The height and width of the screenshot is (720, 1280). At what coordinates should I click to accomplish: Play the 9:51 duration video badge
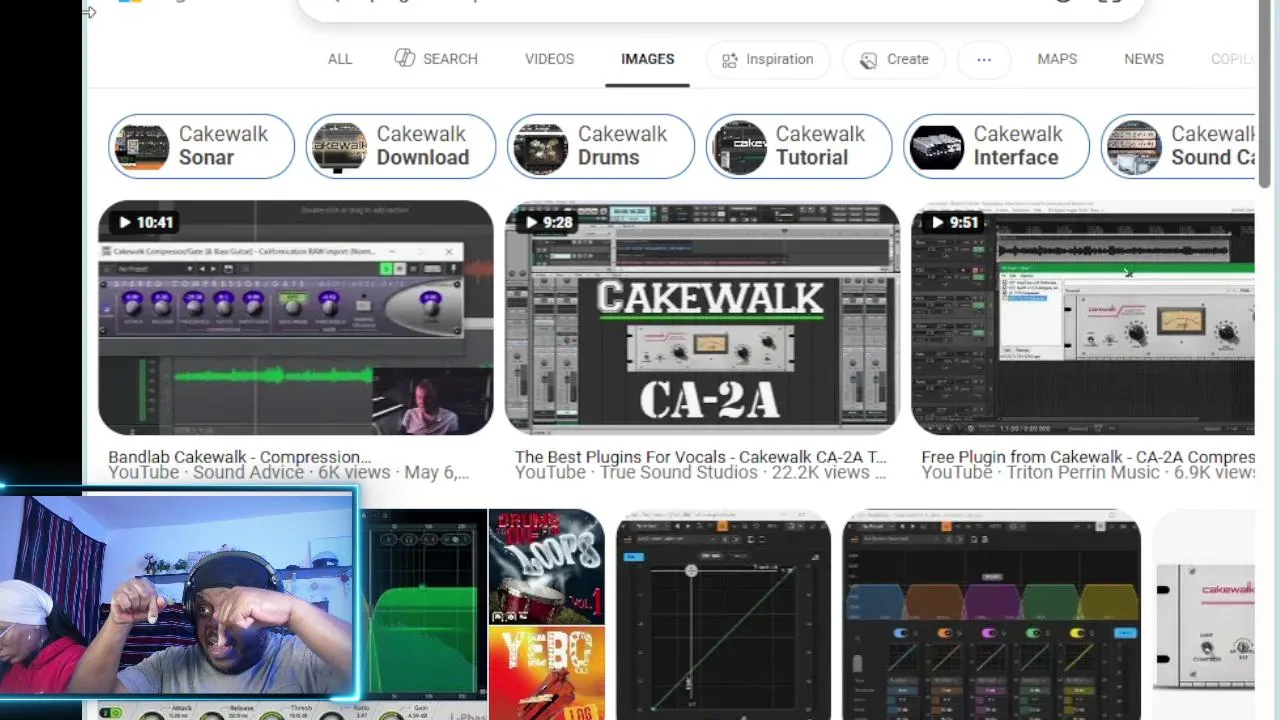coord(955,222)
